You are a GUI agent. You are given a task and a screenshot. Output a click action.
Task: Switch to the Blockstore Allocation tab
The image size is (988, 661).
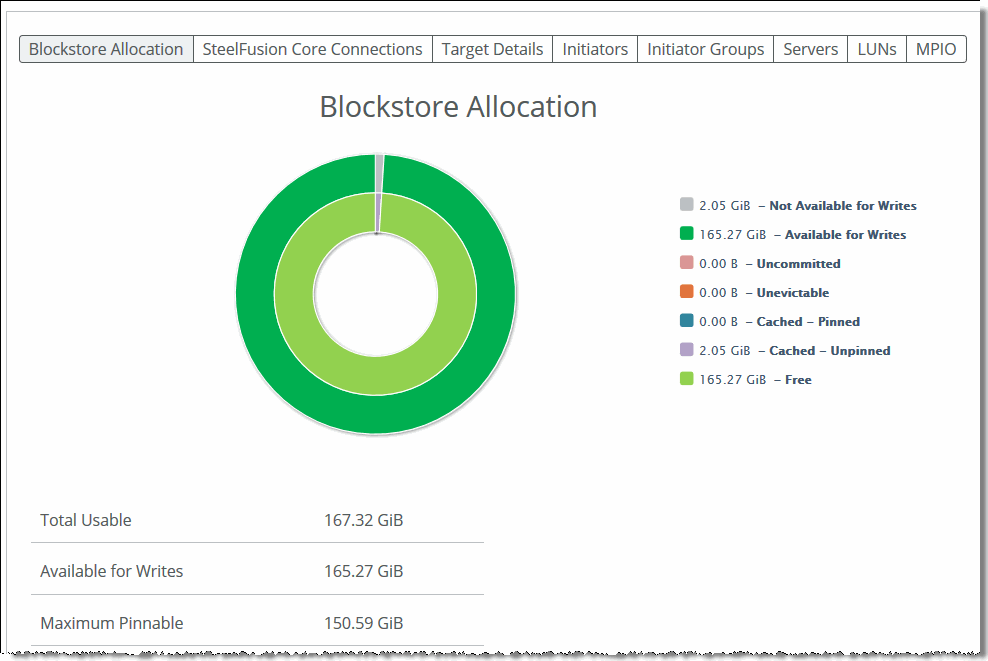106,49
